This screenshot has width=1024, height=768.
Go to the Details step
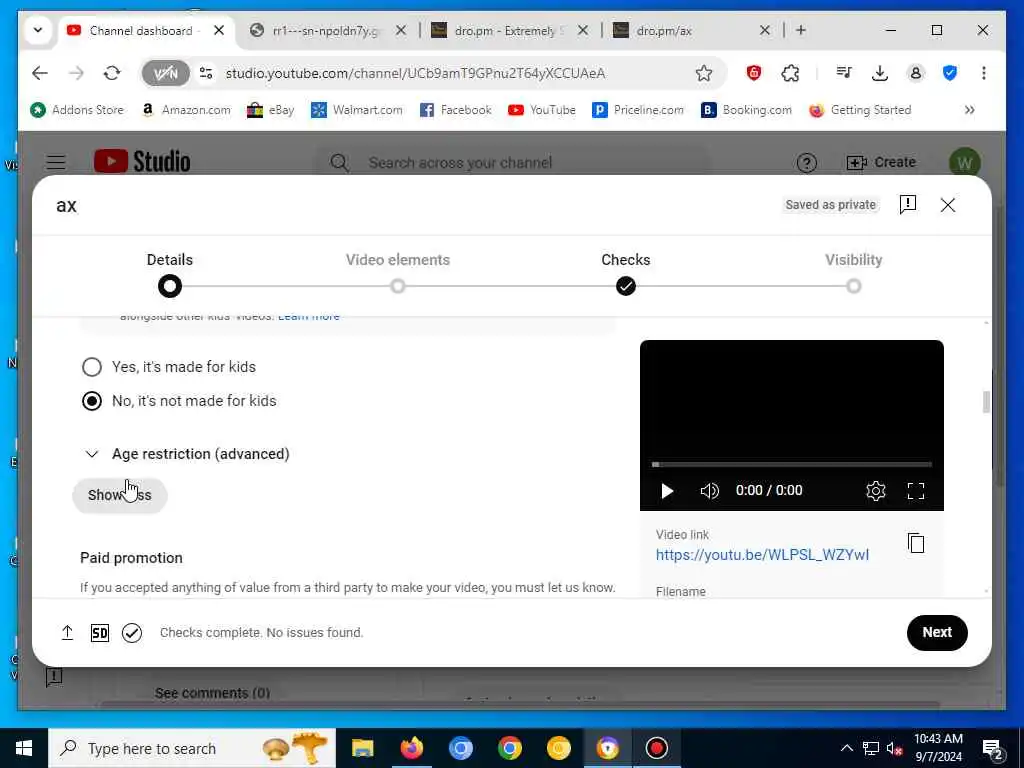[x=170, y=286]
